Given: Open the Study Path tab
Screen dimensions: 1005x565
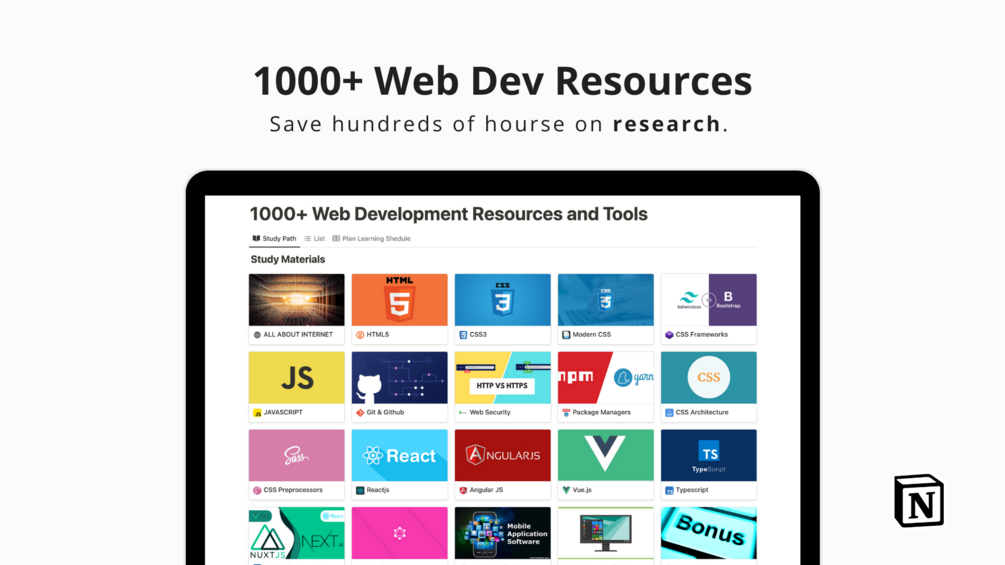Looking at the screenshot, I should [274, 238].
